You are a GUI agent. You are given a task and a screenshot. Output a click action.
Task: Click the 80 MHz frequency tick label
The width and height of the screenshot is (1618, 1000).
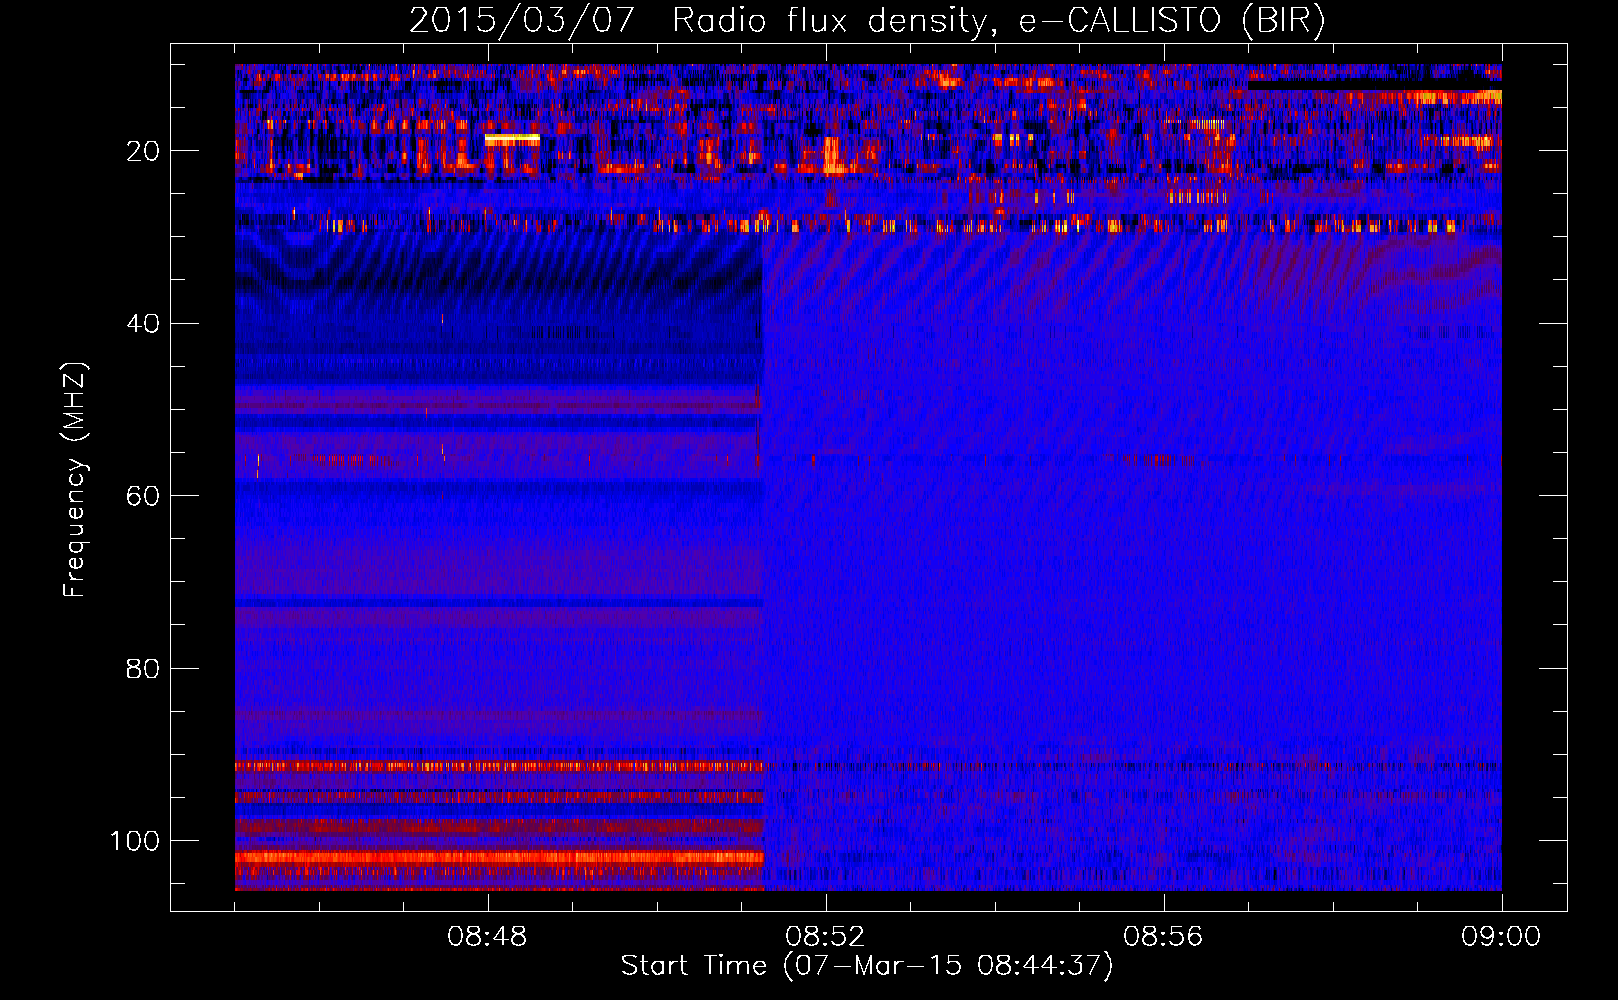click(143, 669)
